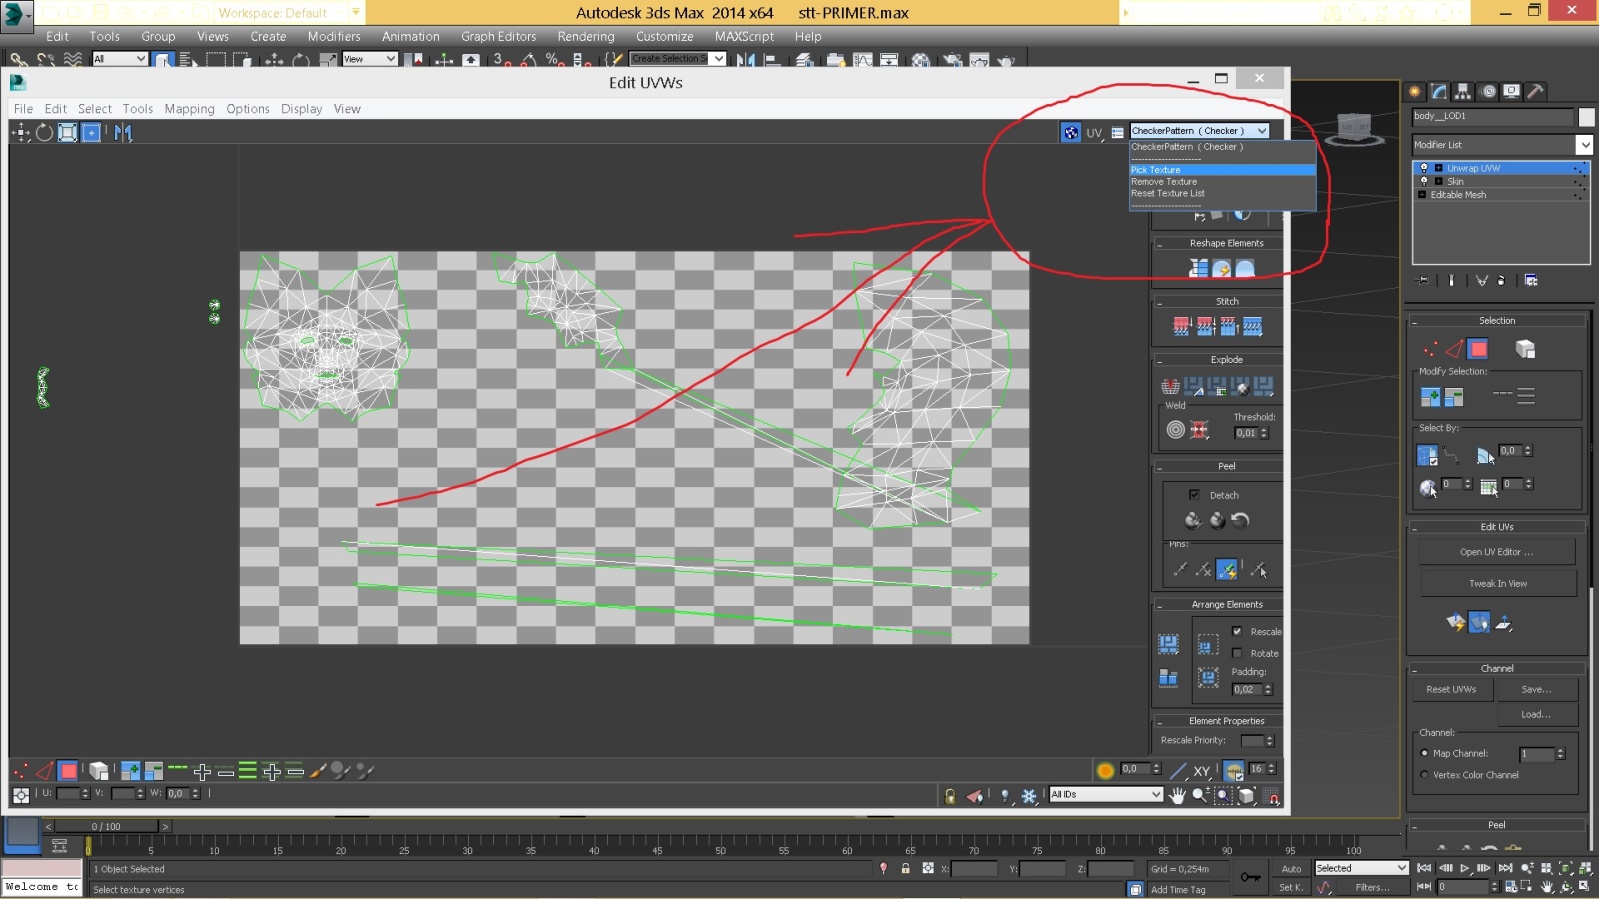Screen dimensions: 1599x899
Task: Collapse the Explode rollout
Action: click(x=1159, y=360)
